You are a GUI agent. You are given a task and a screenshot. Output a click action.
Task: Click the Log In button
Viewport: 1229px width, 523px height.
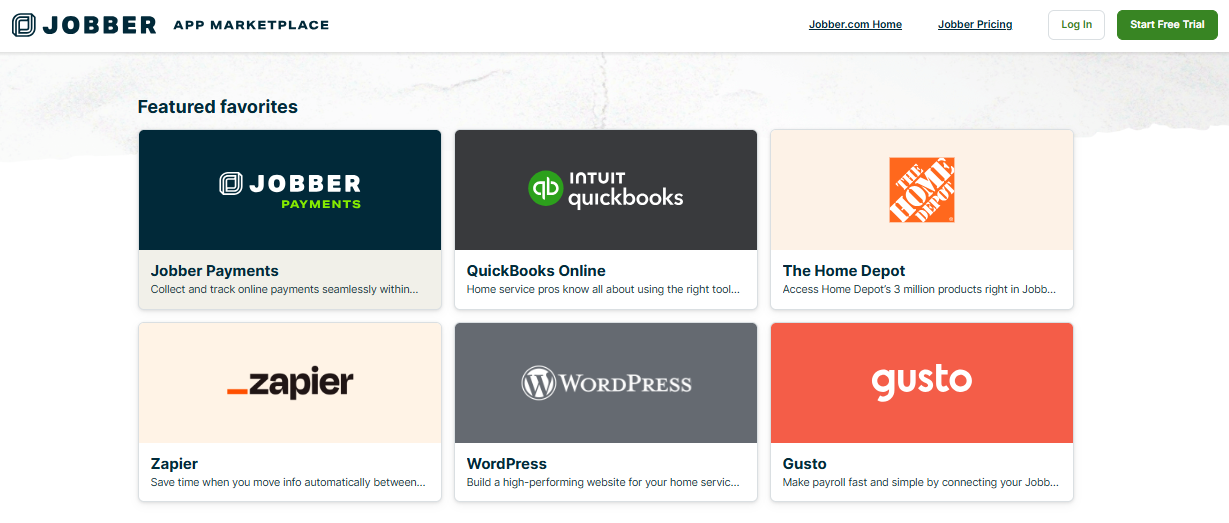tap(1076, 25)
